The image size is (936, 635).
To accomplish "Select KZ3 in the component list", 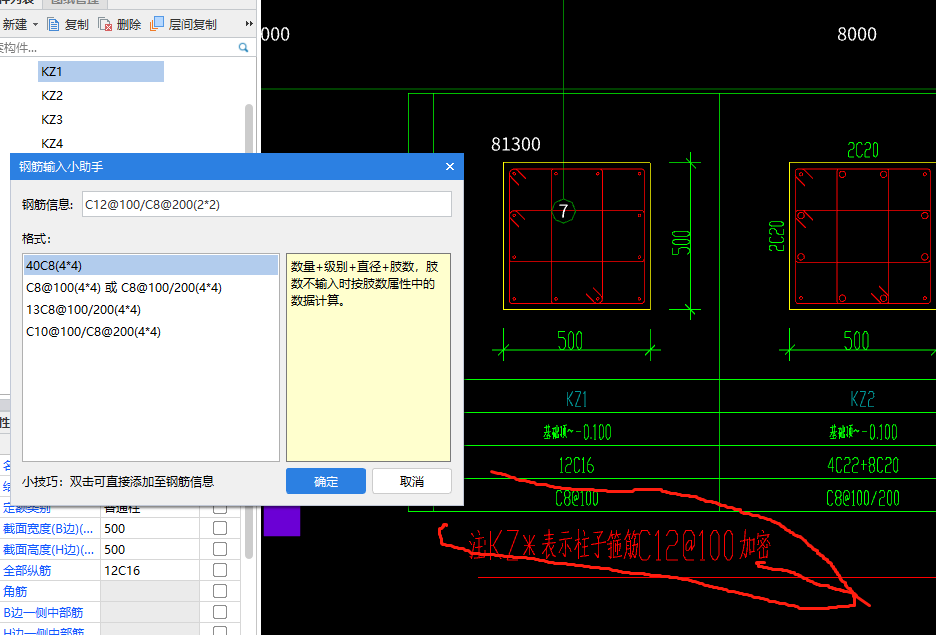I will [x=52, y=119].
